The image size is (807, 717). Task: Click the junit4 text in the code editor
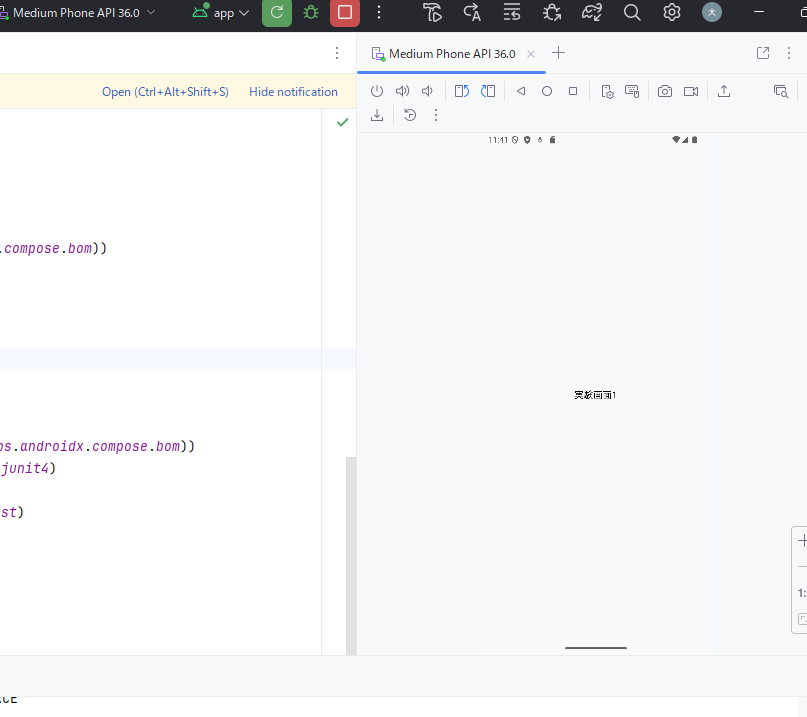(25, 468)
